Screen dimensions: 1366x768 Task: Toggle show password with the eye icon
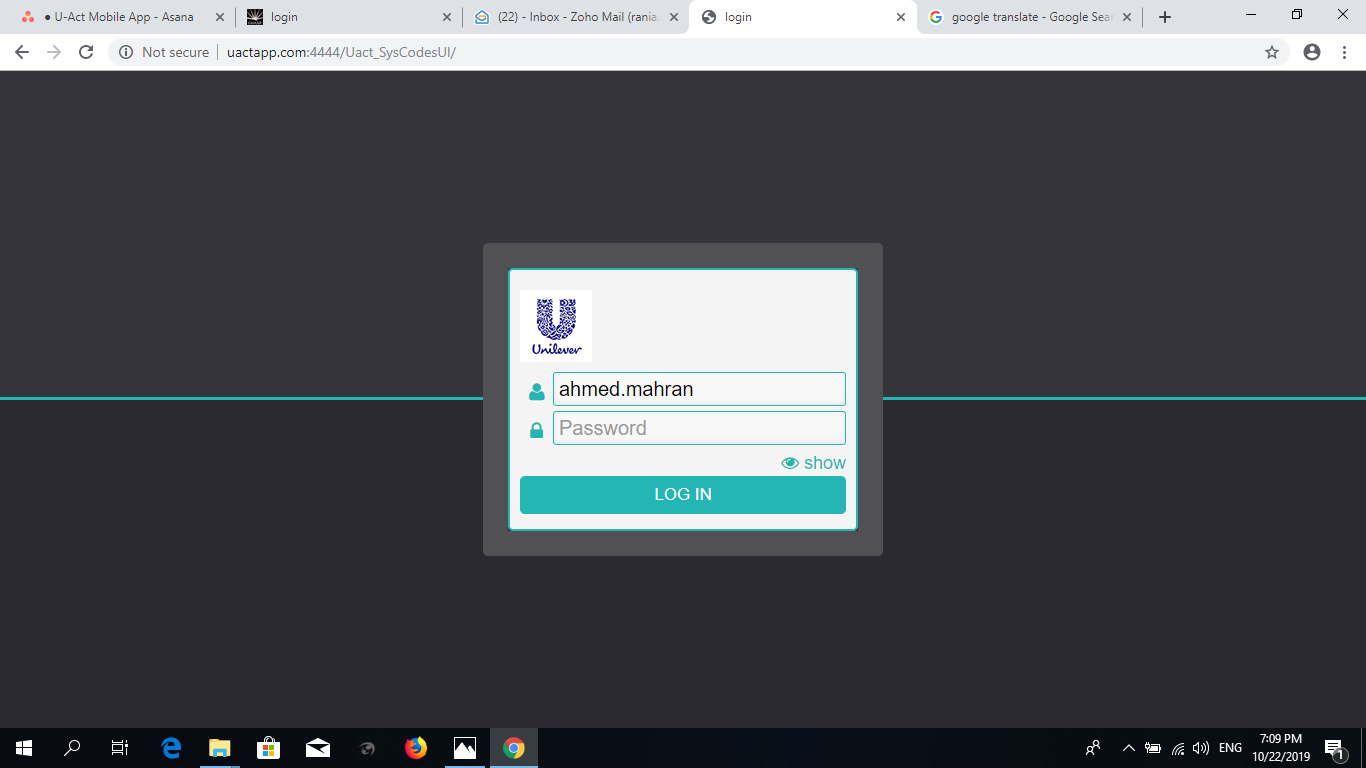(813, 463)
